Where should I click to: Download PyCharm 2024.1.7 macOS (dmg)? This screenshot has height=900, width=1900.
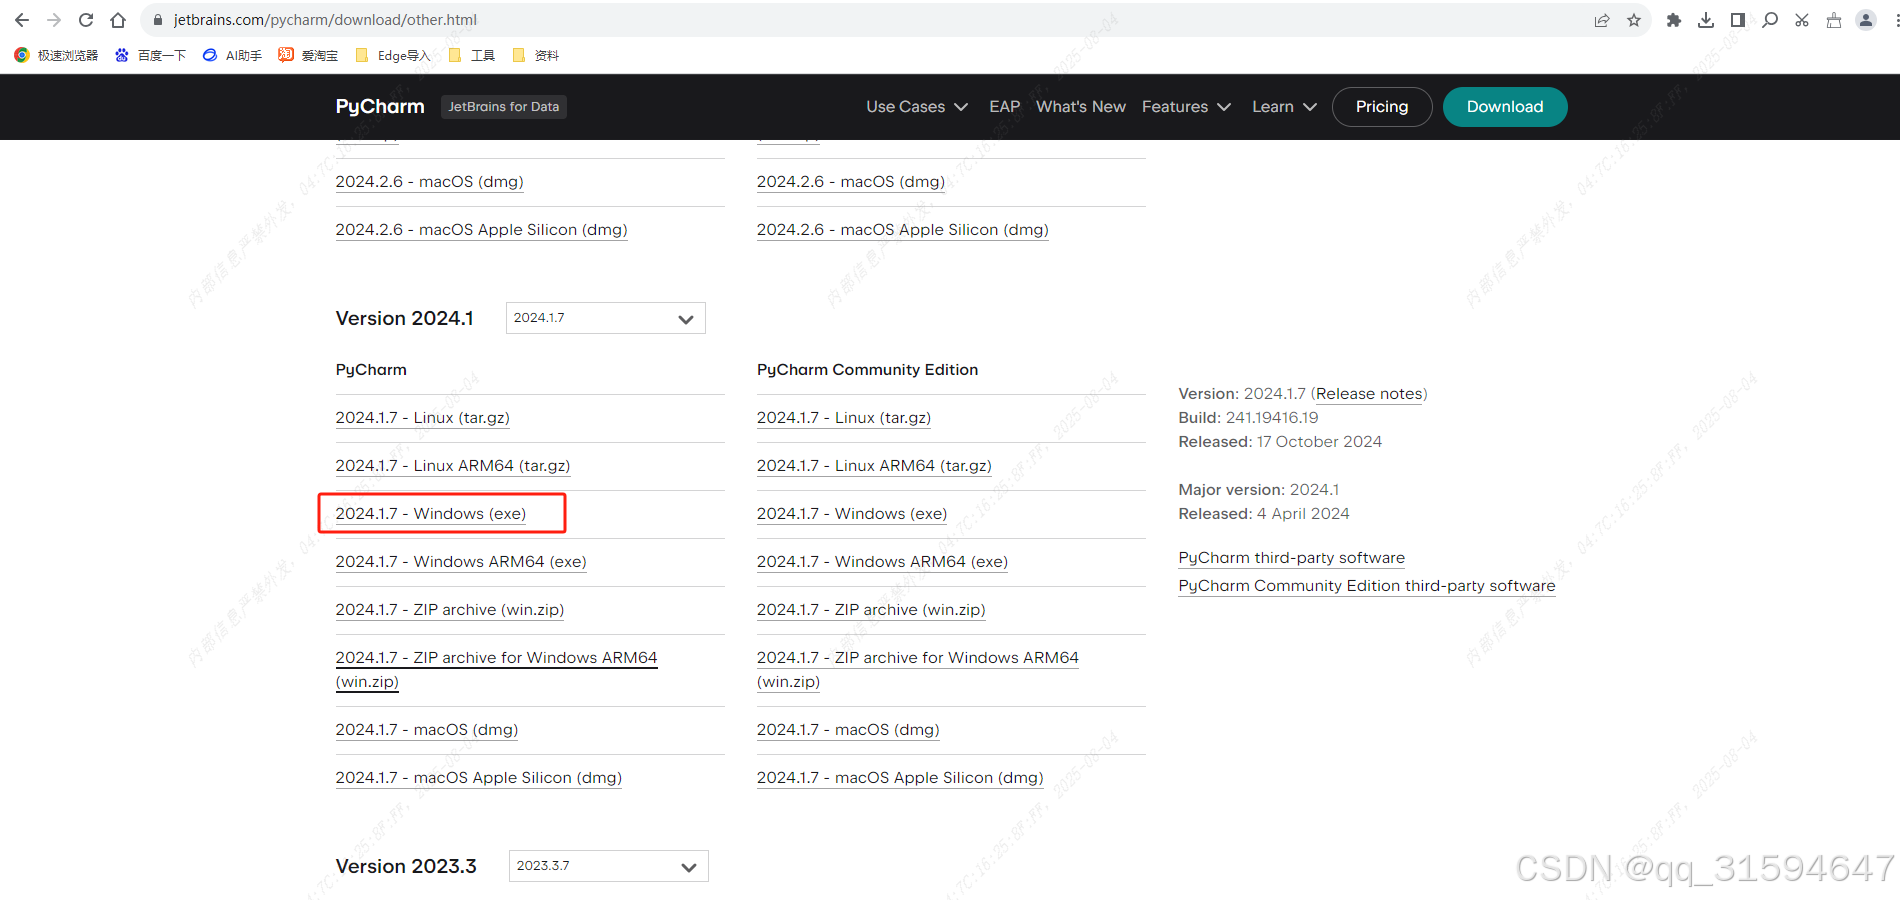pyautogui.click(x=427, y=730)
